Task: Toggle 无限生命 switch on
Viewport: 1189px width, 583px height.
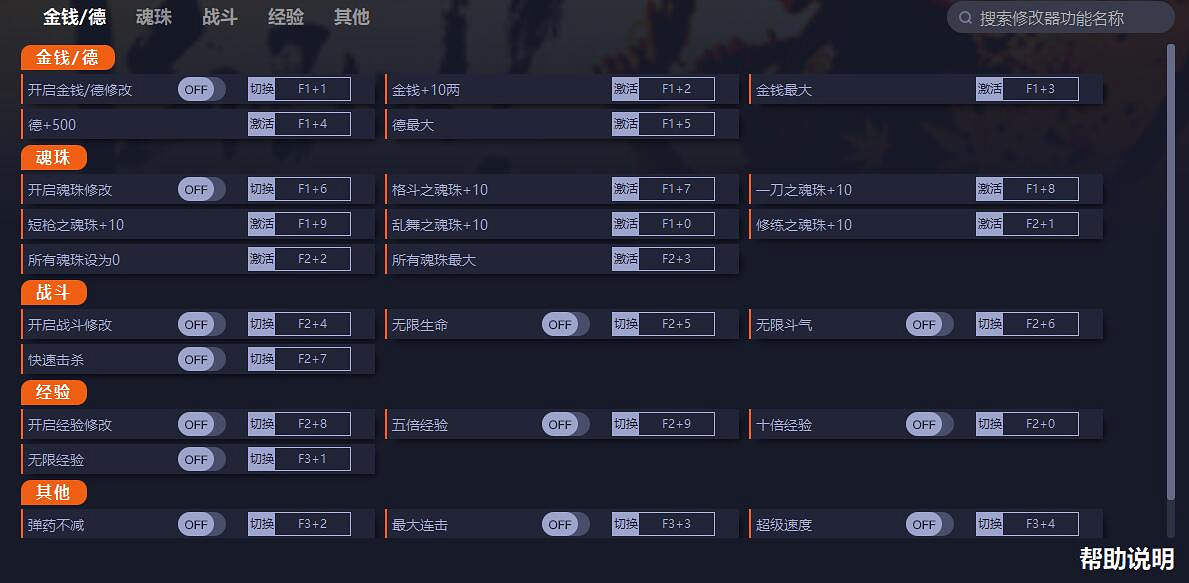Action: pyautogui.click(x=565, y=325)
